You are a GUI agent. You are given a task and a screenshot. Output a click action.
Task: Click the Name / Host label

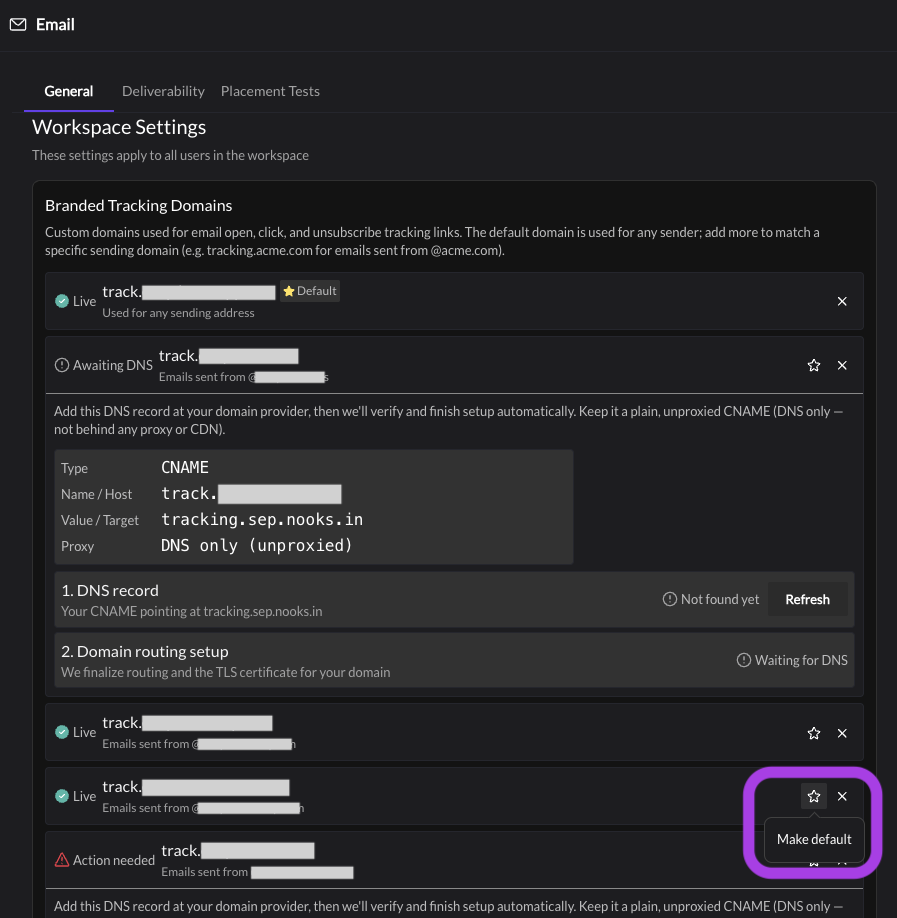click(x=97, y=494)
